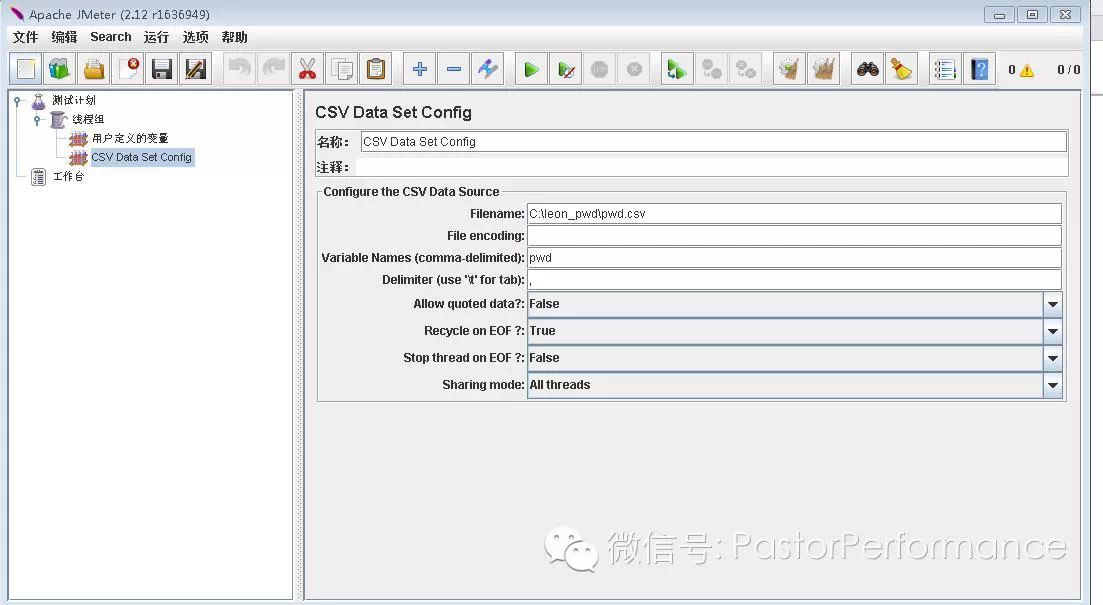Image resolution: width=1103 pixels, height=605 pixels.
Task: Collapse the 线程组 tree node handle
Action: 37,120
